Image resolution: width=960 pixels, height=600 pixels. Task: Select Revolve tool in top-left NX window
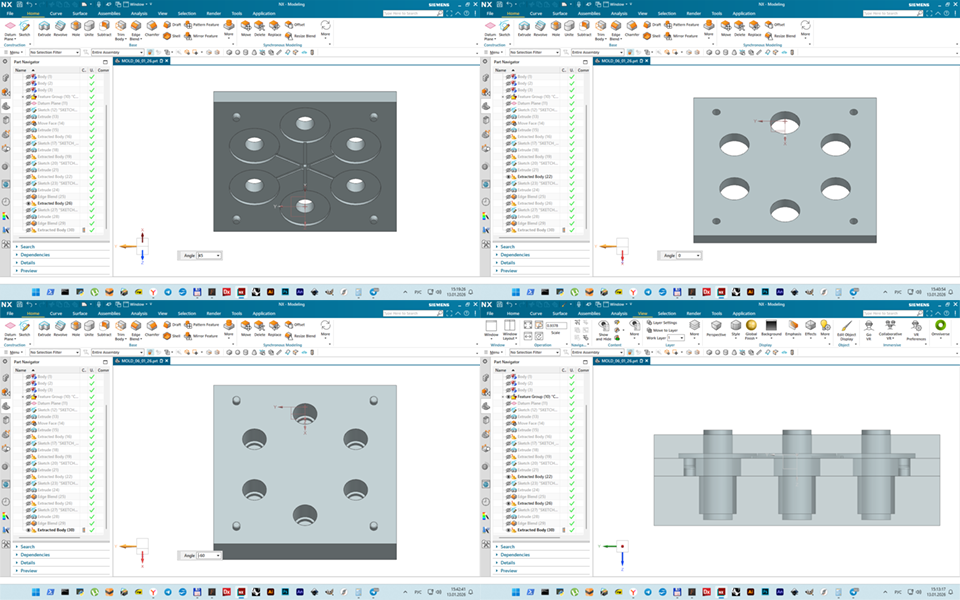[60, 28]
